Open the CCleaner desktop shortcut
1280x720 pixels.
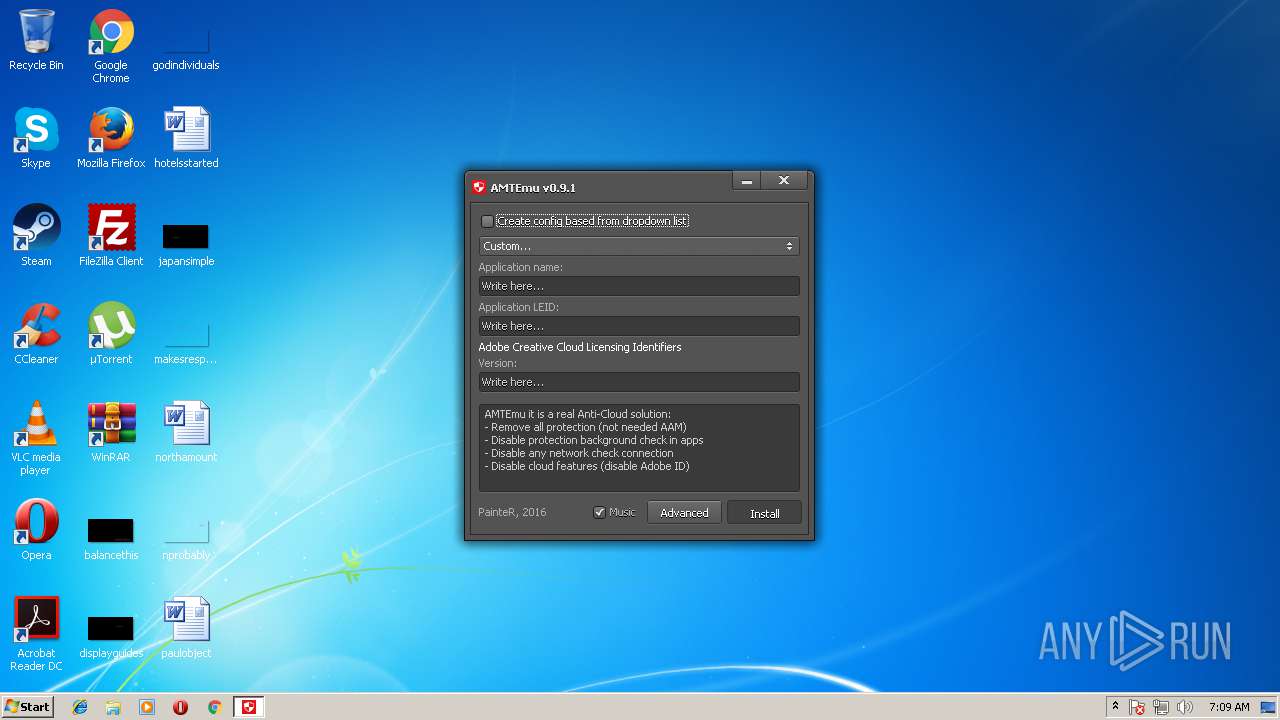tap(36, 335)
